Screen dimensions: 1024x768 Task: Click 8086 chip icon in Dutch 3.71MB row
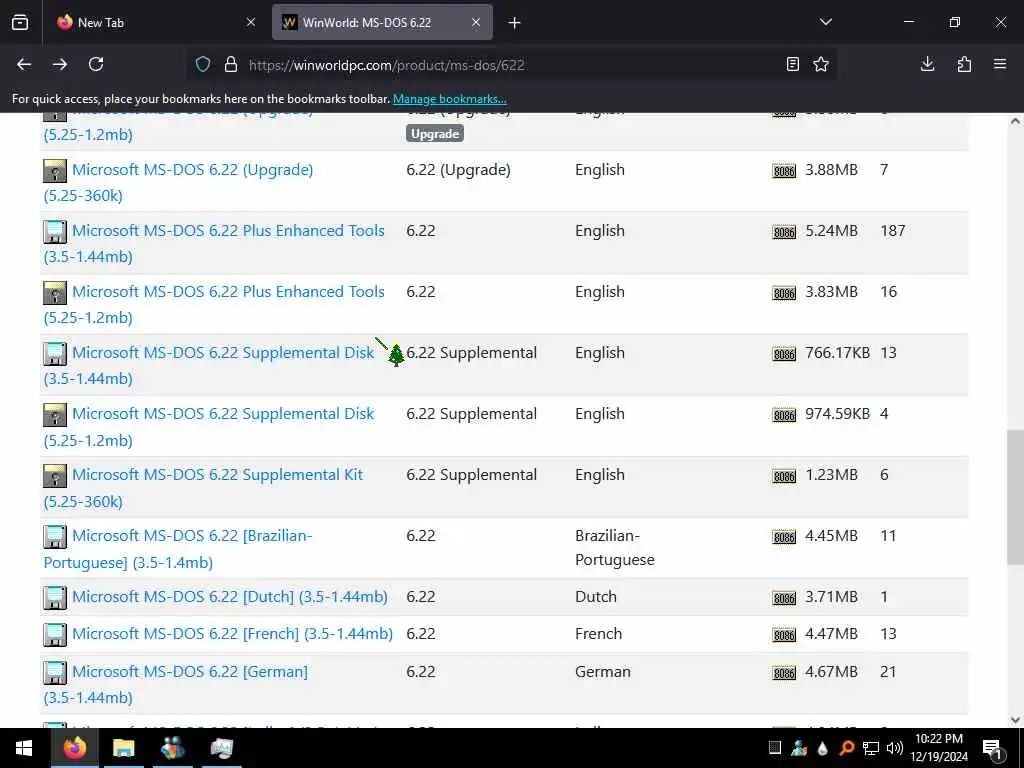784,598
